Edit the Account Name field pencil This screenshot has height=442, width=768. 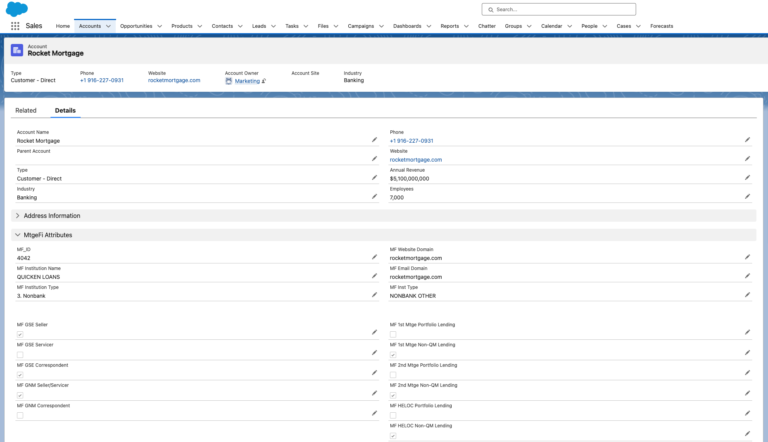tap(374, 140)
